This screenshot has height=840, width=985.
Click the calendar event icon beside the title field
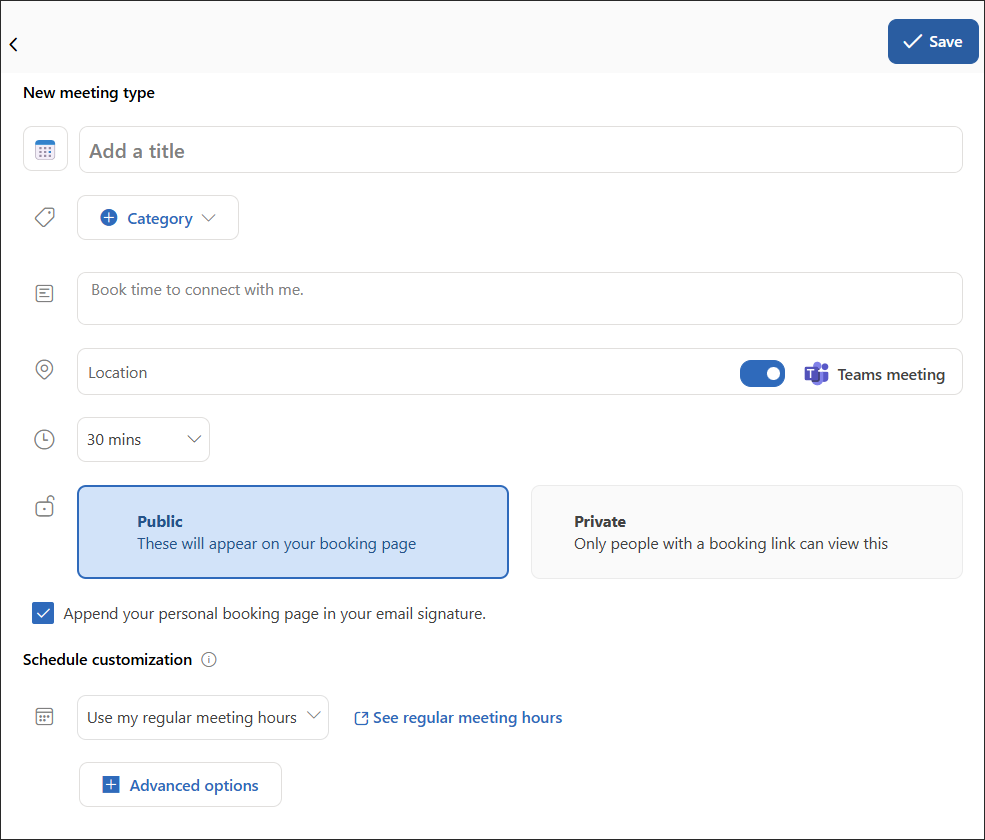pyautogui.click(x=45, y=148)
